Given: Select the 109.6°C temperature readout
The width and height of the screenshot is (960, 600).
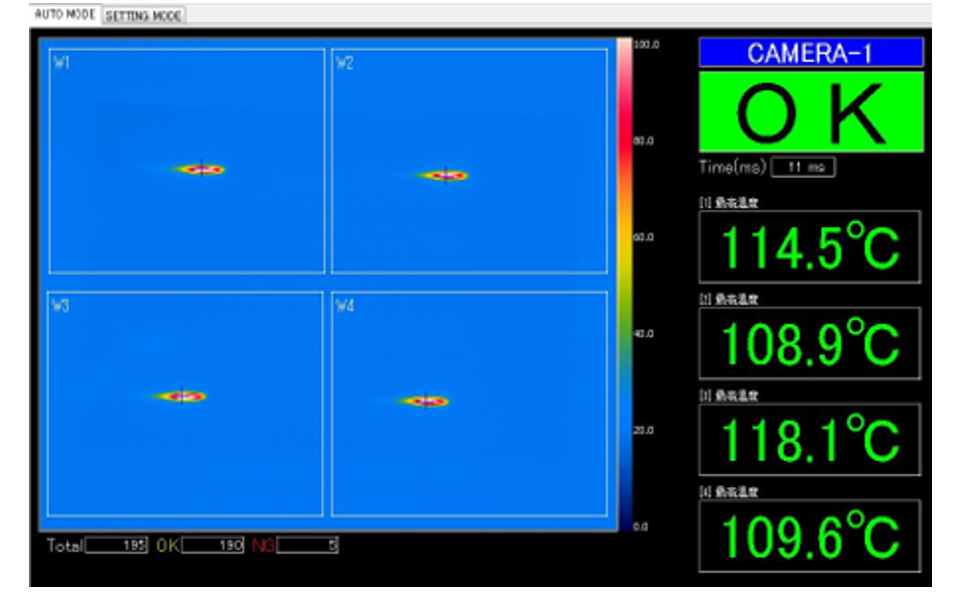Looking at the screenshot, I should pyautogui.click(x=810, y=536).
